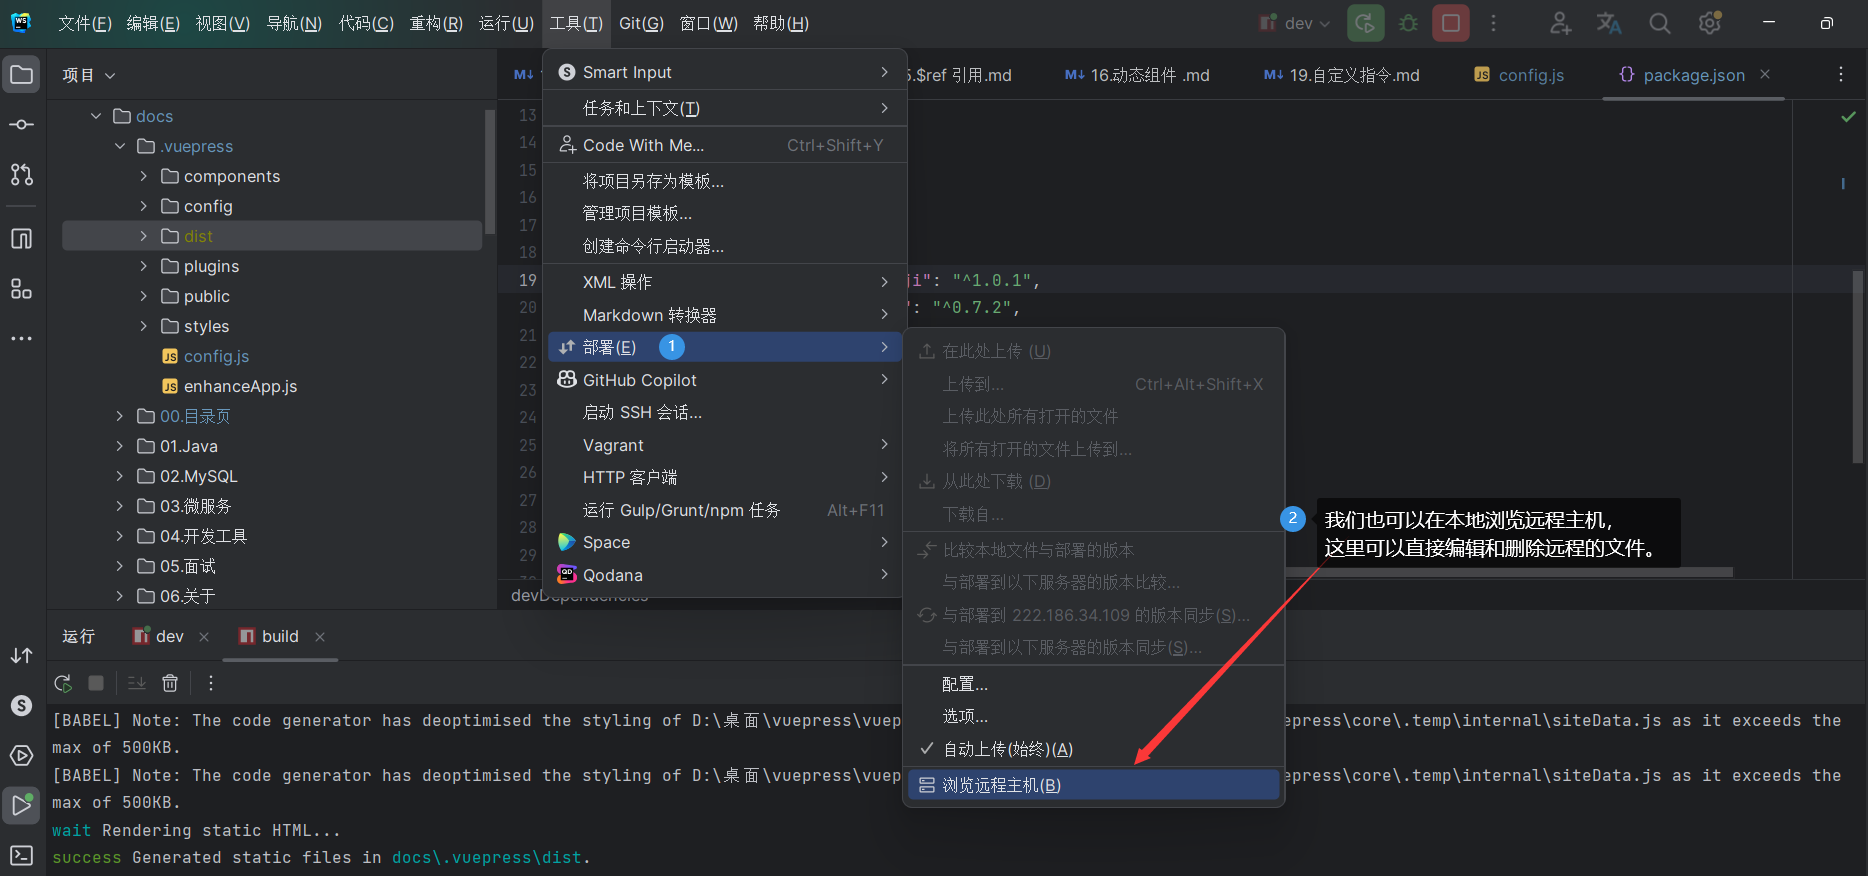Open config.js in the project tree

pos(217,356)
